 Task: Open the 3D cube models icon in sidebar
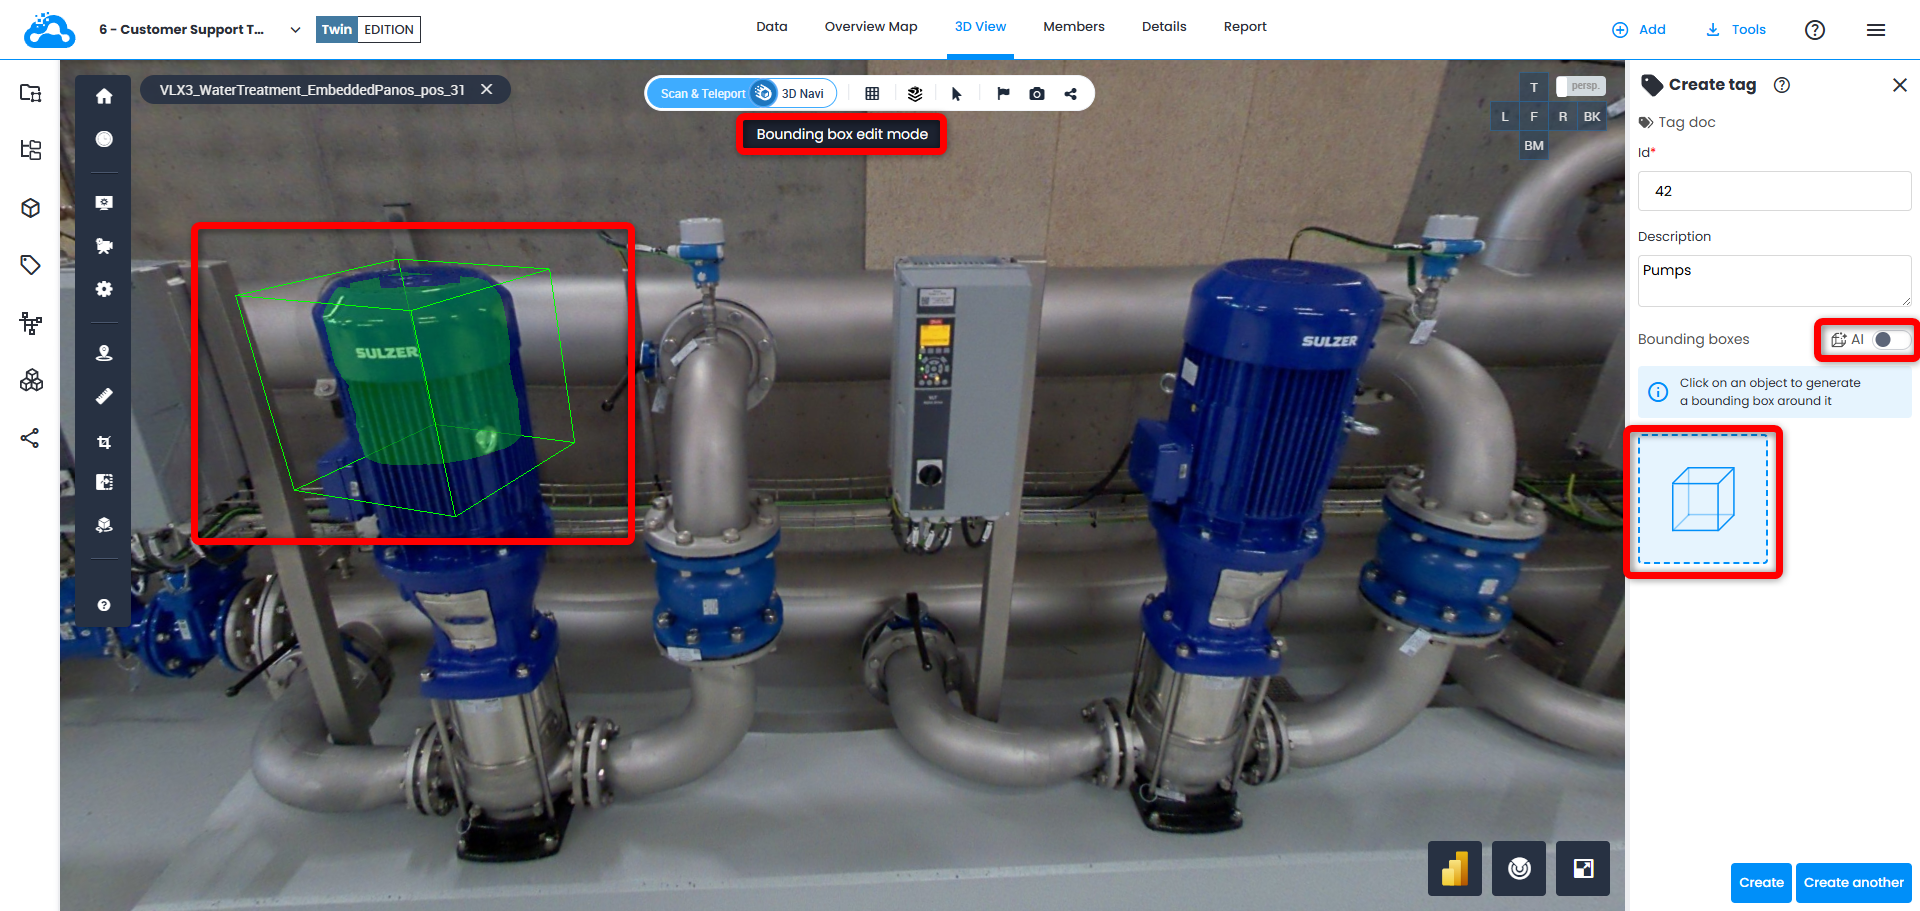(31, 208)
